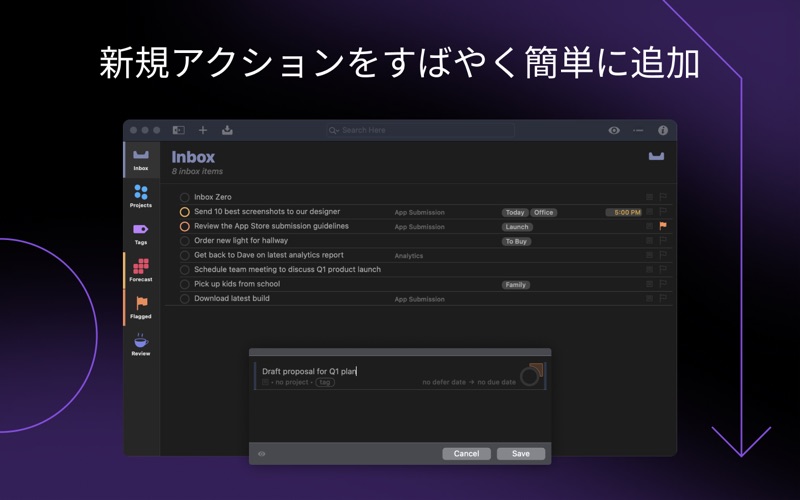The height and width of the screenshot is (500, 800).
Task: Open Quick Entry view options eye
Action: (261, 454)
